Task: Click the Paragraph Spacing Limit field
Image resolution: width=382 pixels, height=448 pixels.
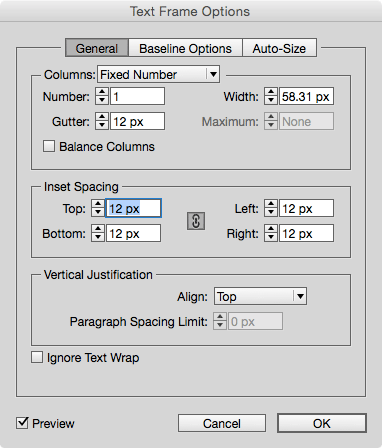Action: [255, 321]
